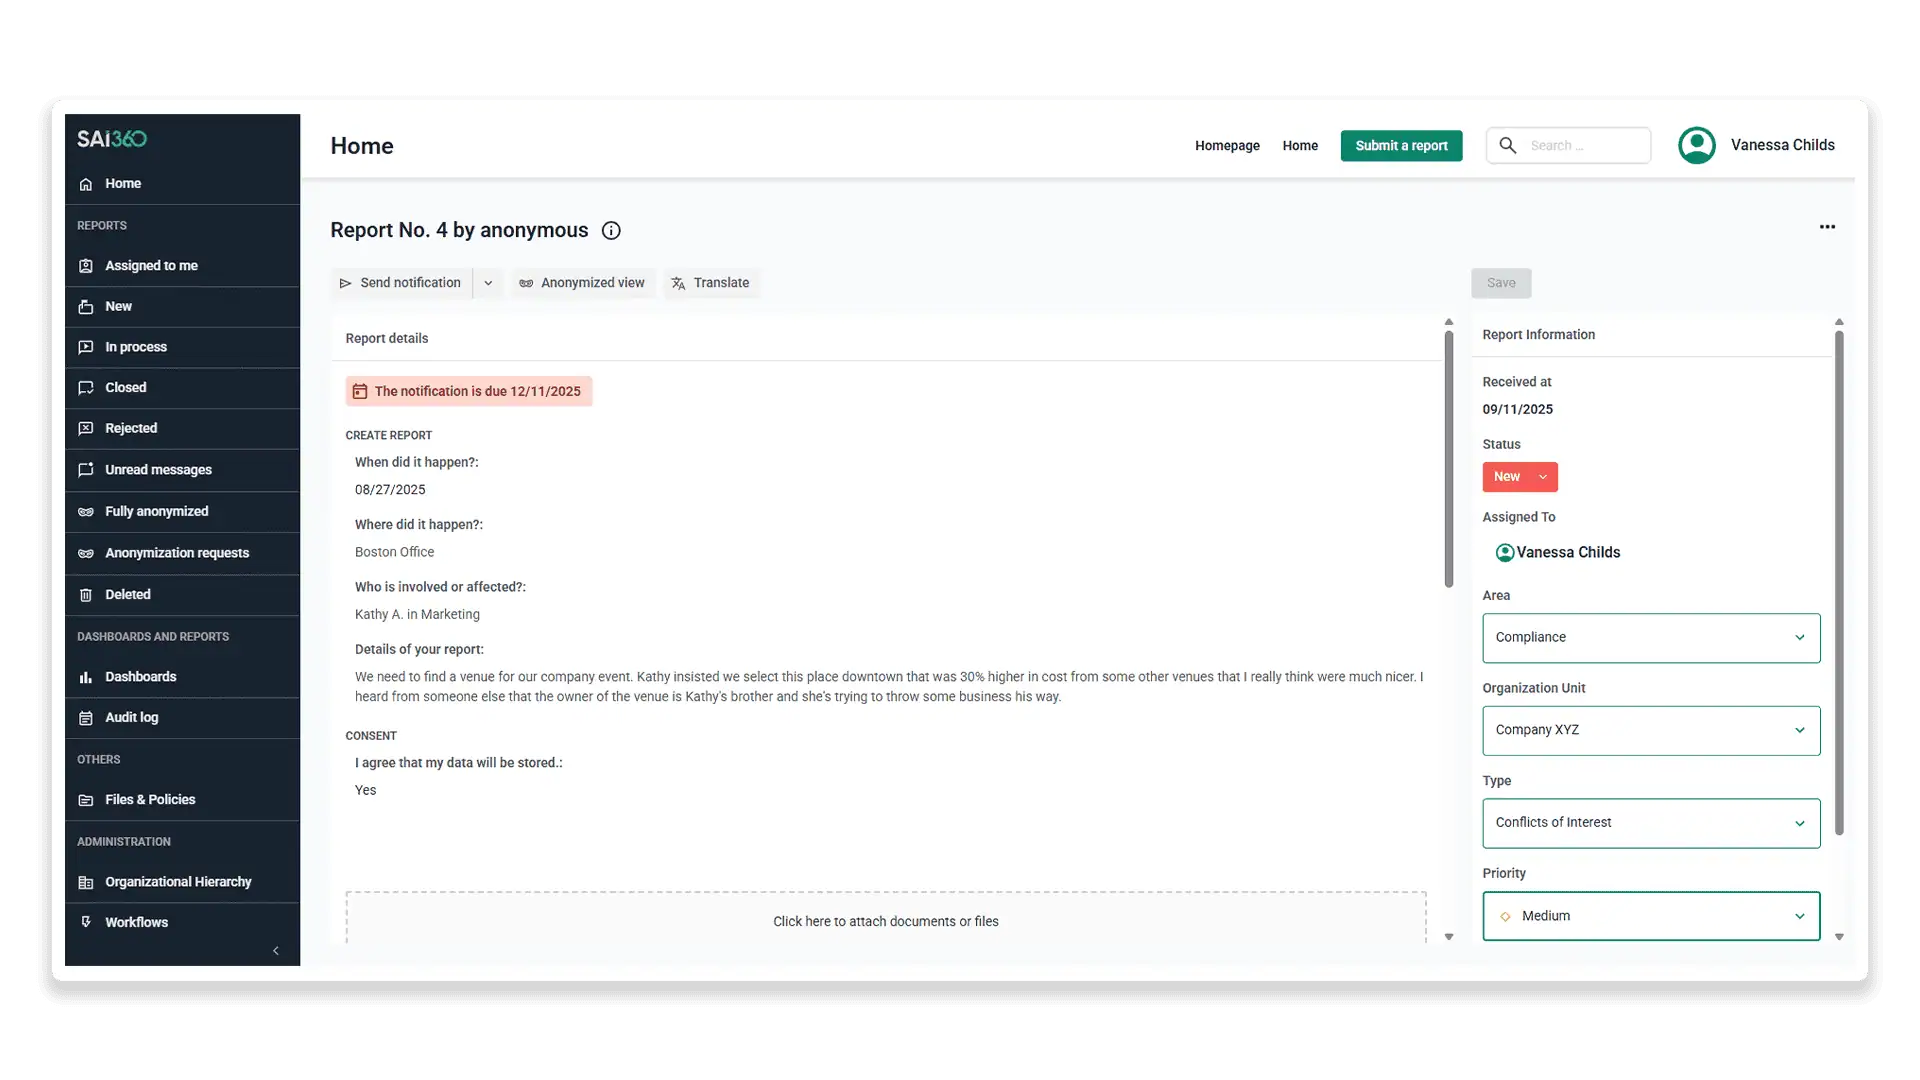Image resolution: width=1920 pixels, height=1080 pixels.
Task: Collapse the left sidebar
Action: [276, 951]
